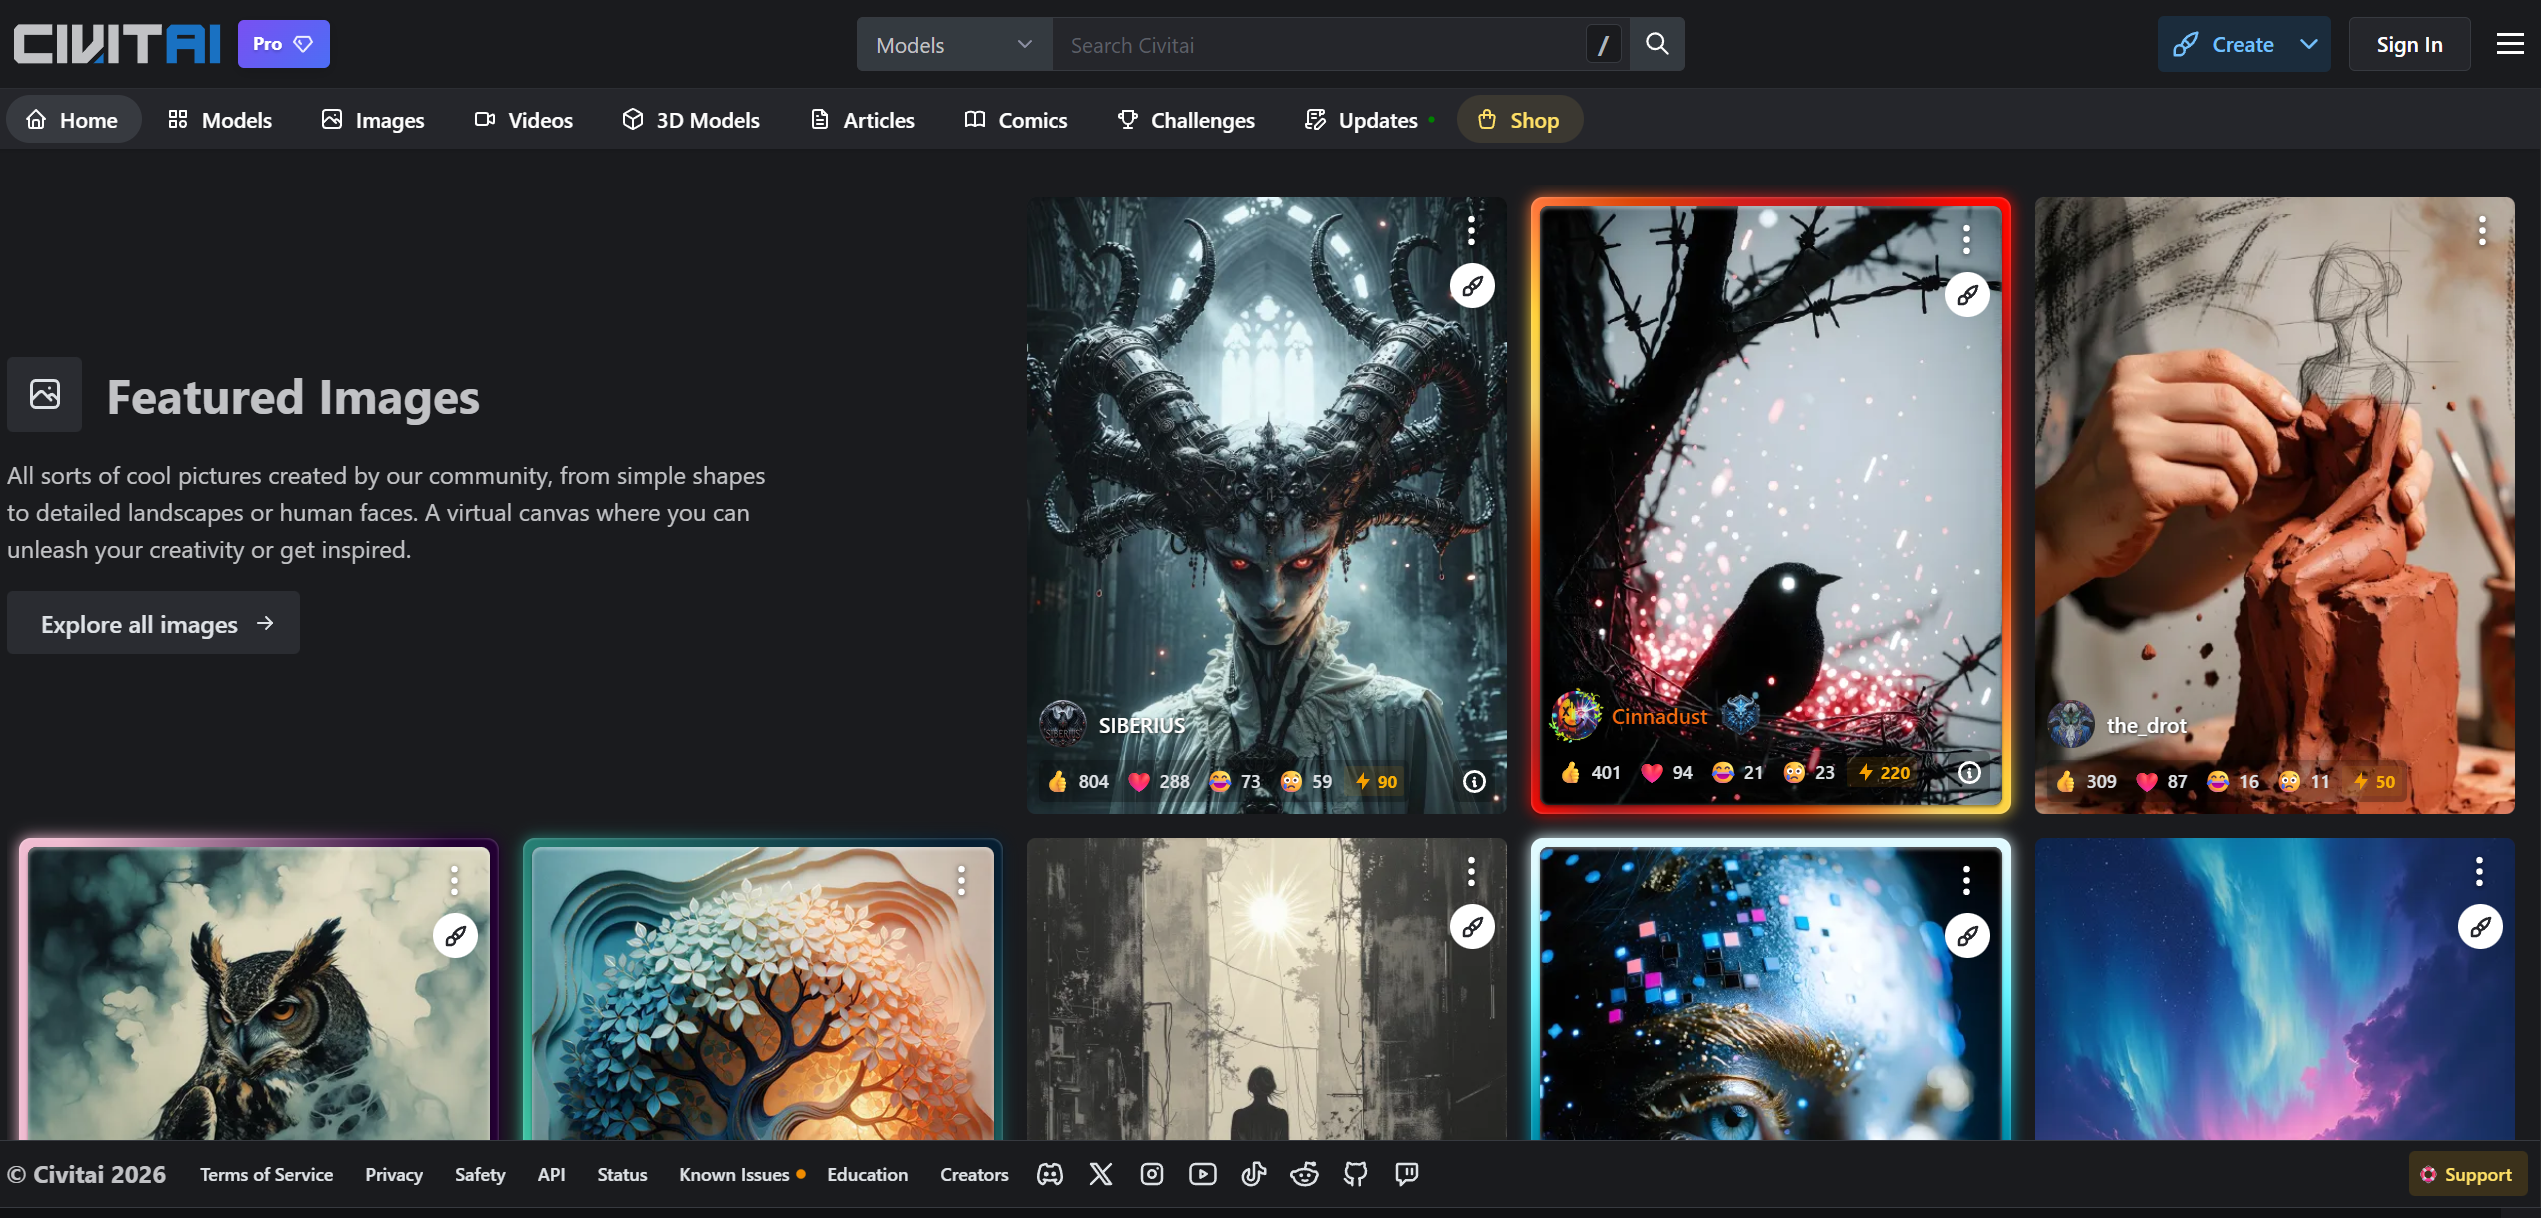Open options menu on the_drot image
Screen dimensions: 2541x1218
pyautogui.click(x=2481, y=231)
